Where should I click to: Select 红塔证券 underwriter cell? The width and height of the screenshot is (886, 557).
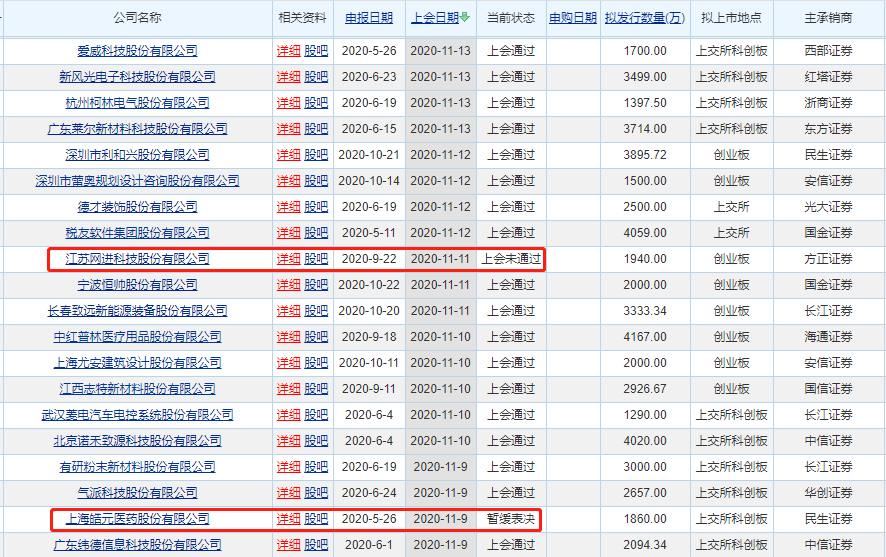point(828,77)
